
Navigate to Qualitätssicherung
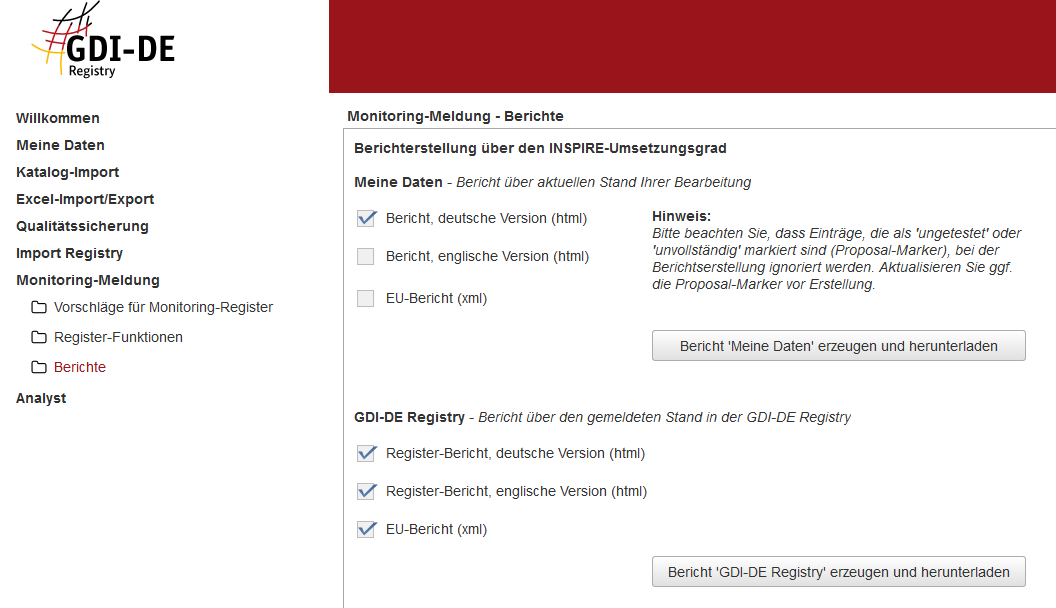(82, 226)
